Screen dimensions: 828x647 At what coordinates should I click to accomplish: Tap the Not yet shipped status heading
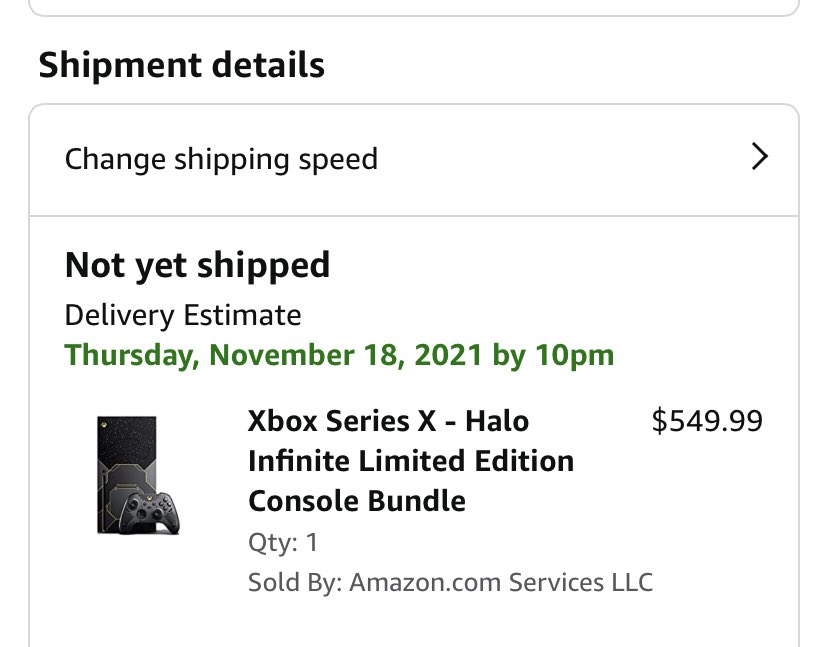click(x=197, y=265)
